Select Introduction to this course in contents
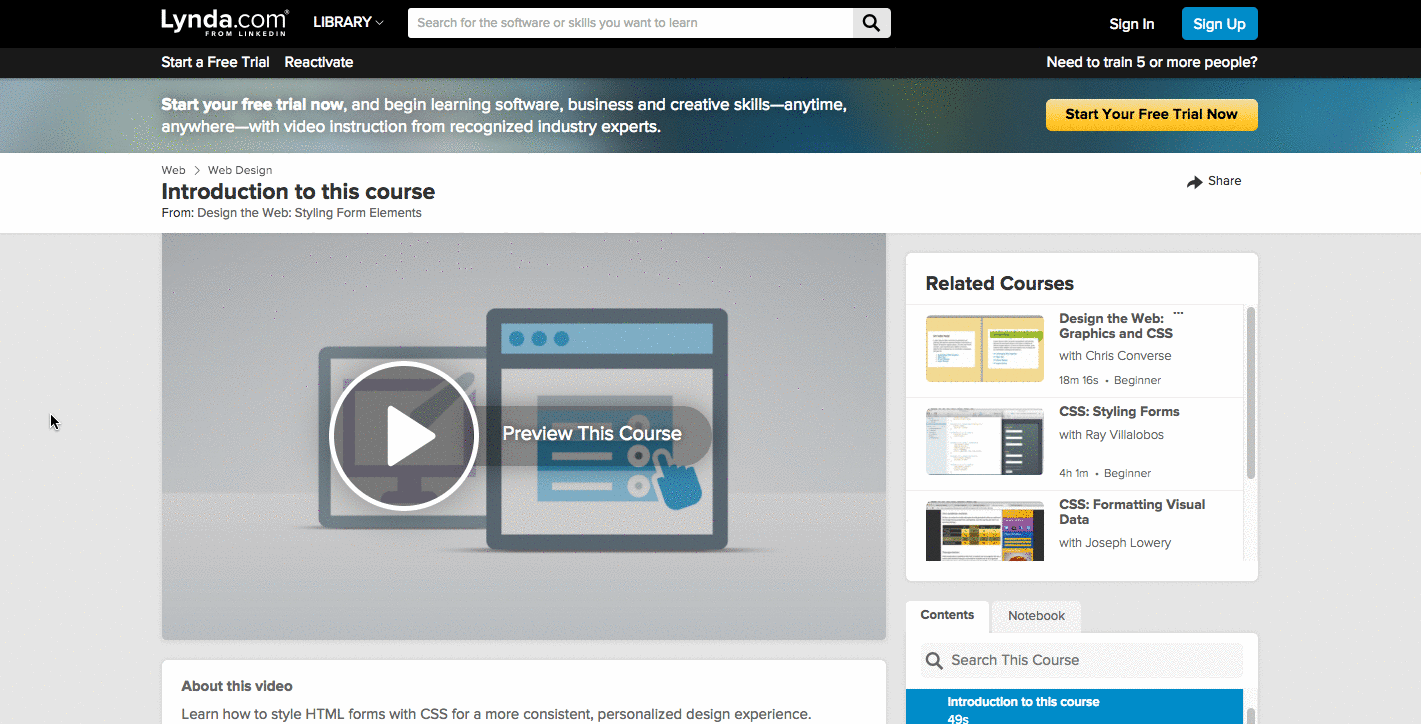 point(1023,702)
